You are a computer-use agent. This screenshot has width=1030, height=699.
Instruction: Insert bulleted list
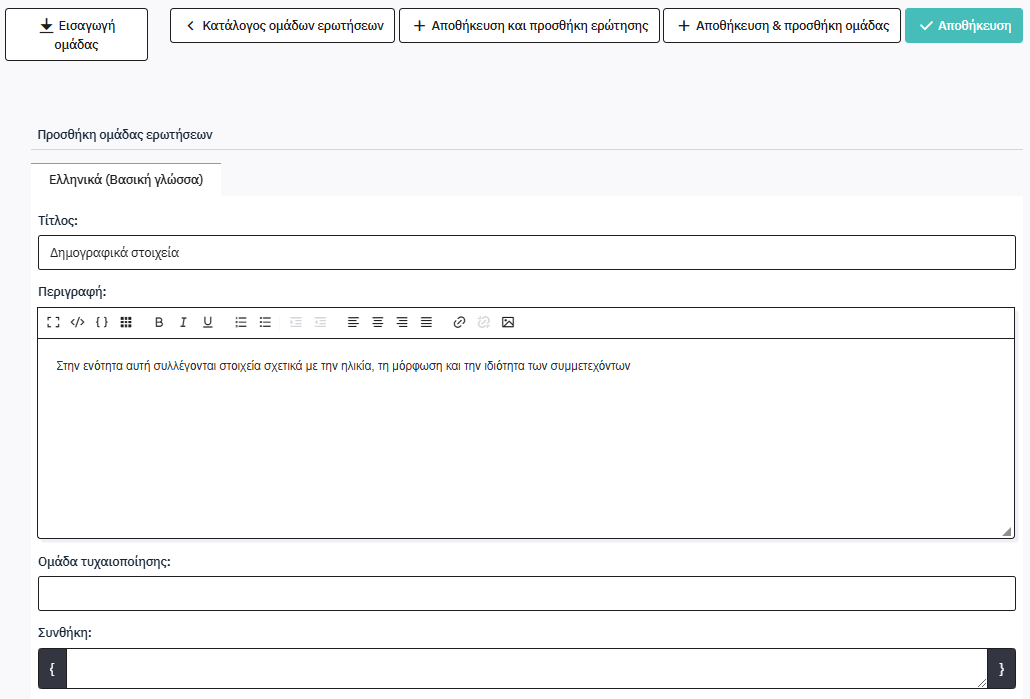[265, 322]
